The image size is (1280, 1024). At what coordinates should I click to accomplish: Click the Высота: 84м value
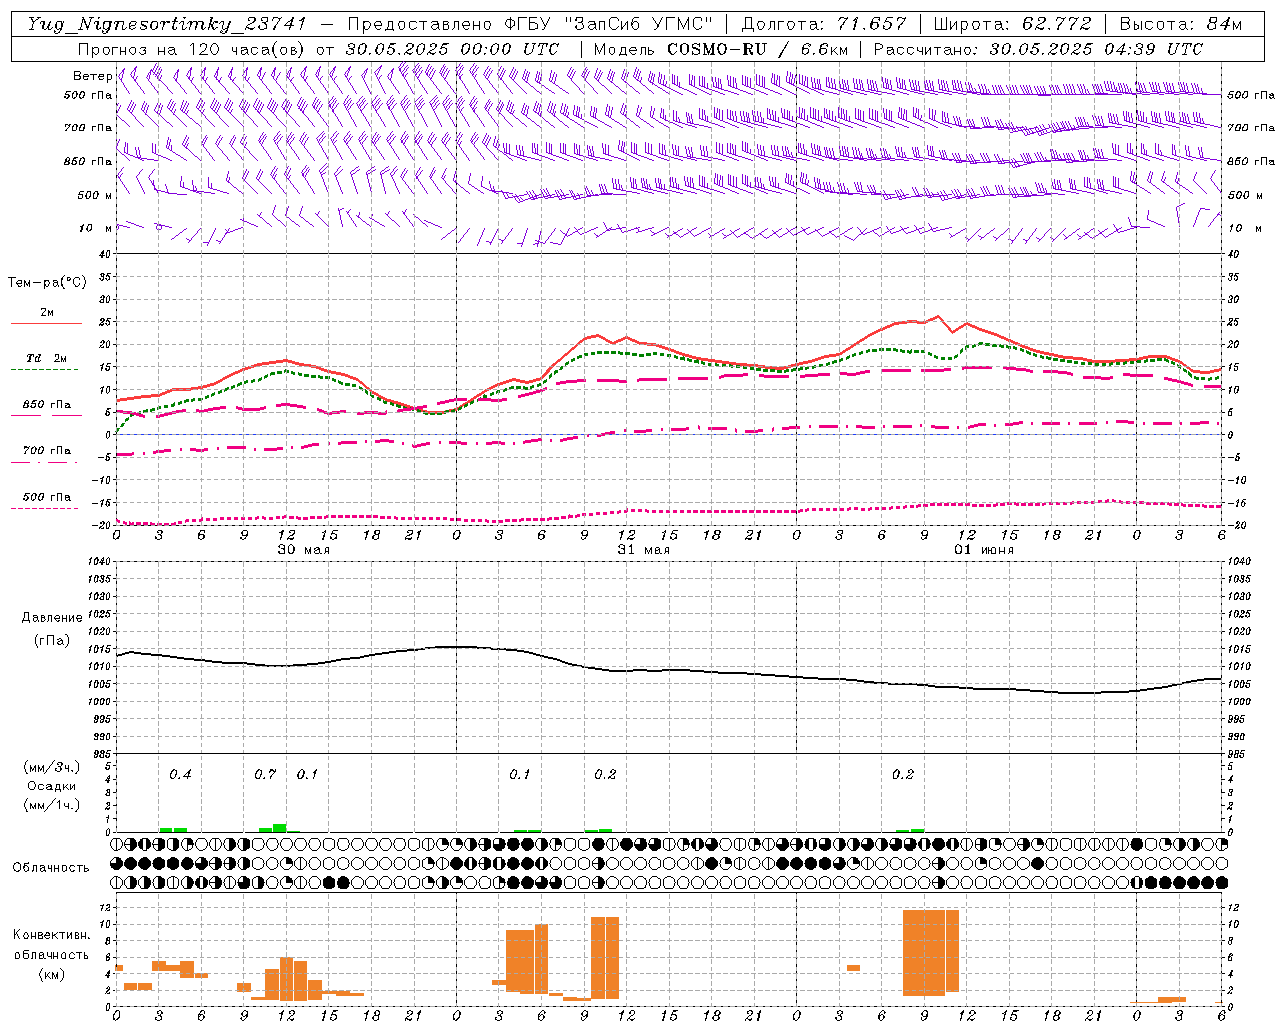tap(1180, 24)
